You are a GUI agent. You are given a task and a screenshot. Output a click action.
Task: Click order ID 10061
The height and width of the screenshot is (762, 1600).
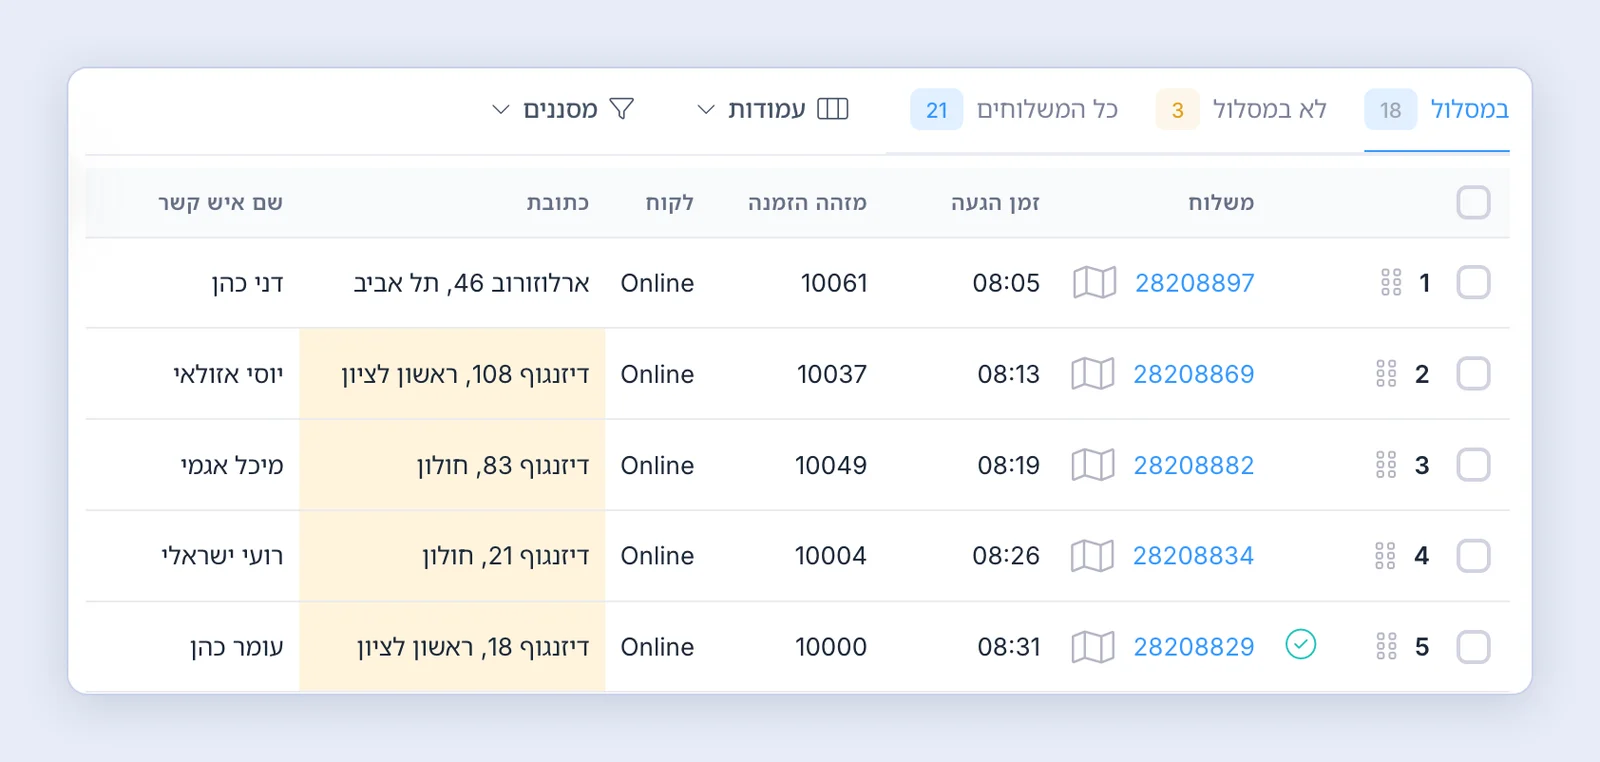click(834, 283)
